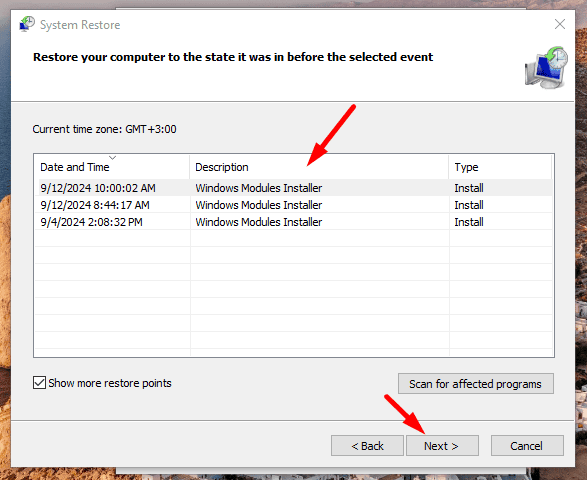Click the Type column header
The image size is (587, 480).
point(500,167)
